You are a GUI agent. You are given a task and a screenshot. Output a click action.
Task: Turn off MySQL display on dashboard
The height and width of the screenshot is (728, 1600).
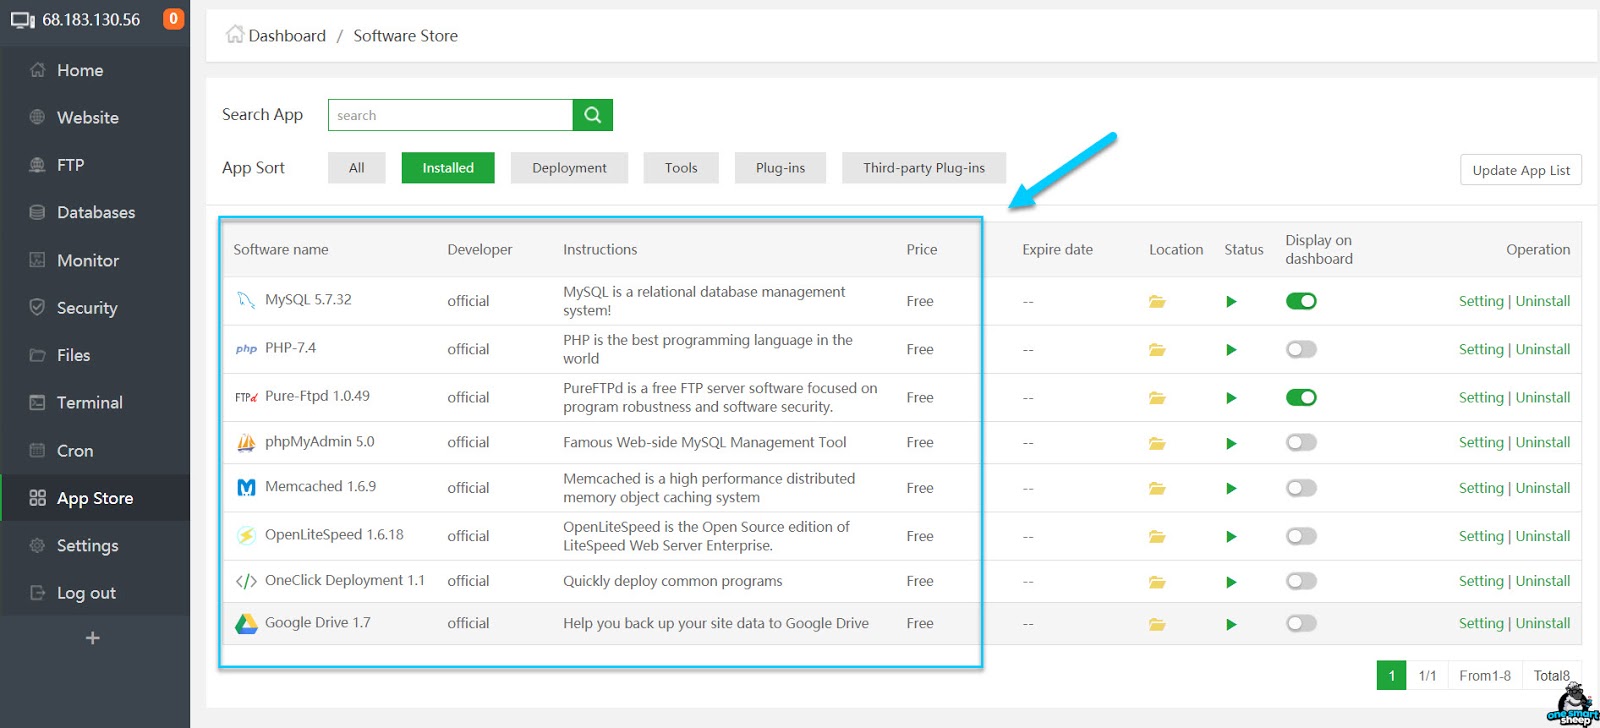1301,301
